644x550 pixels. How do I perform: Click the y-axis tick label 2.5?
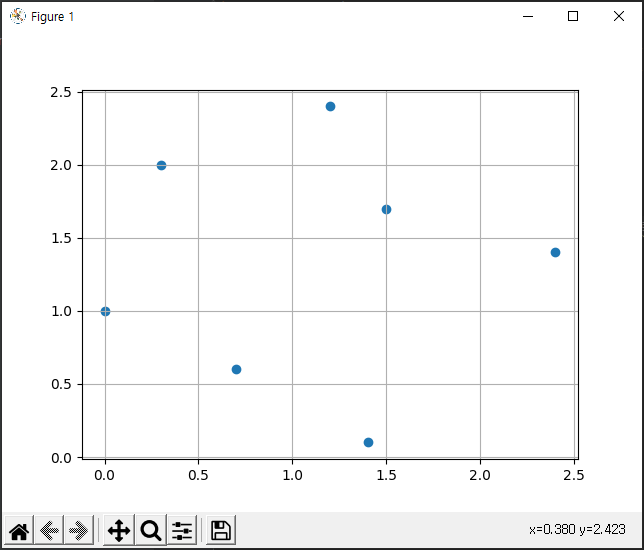tap(61, 92)
